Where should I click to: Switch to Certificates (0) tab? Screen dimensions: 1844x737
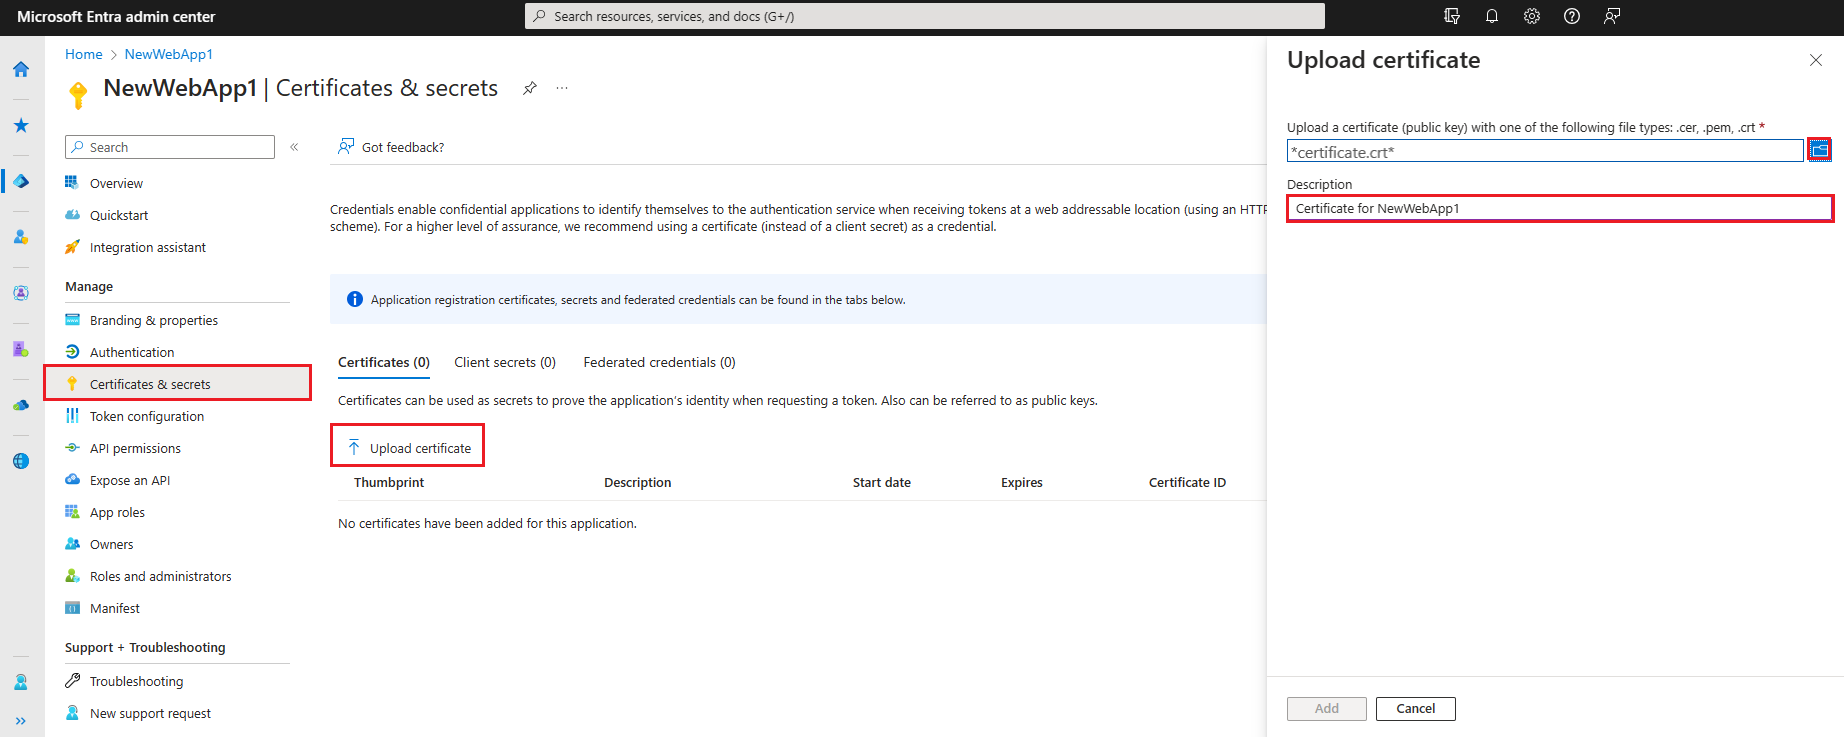(384, 362)
